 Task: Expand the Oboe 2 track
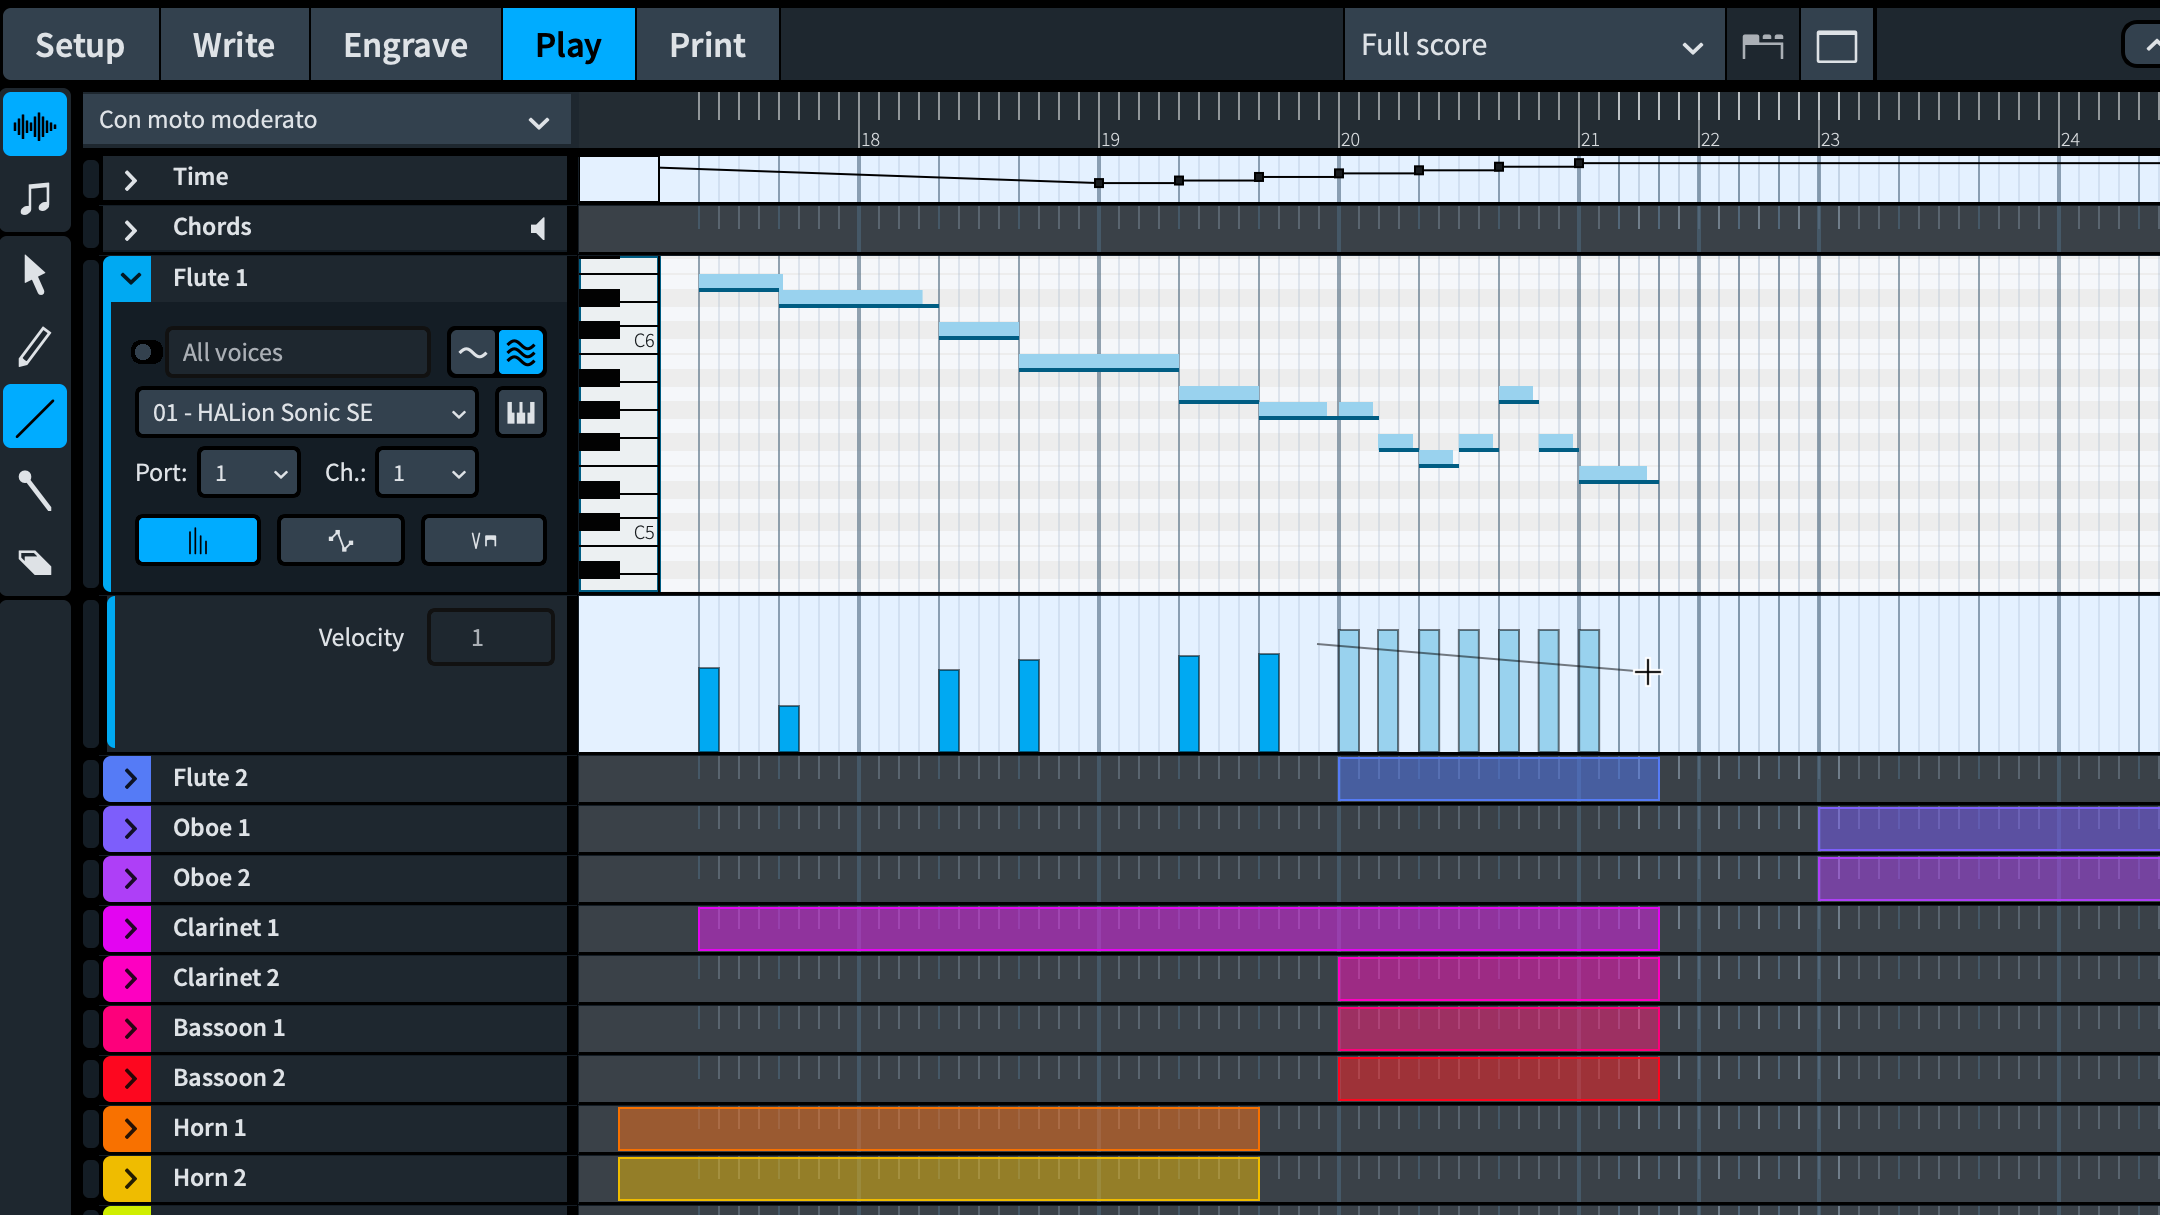coord(129,878)
